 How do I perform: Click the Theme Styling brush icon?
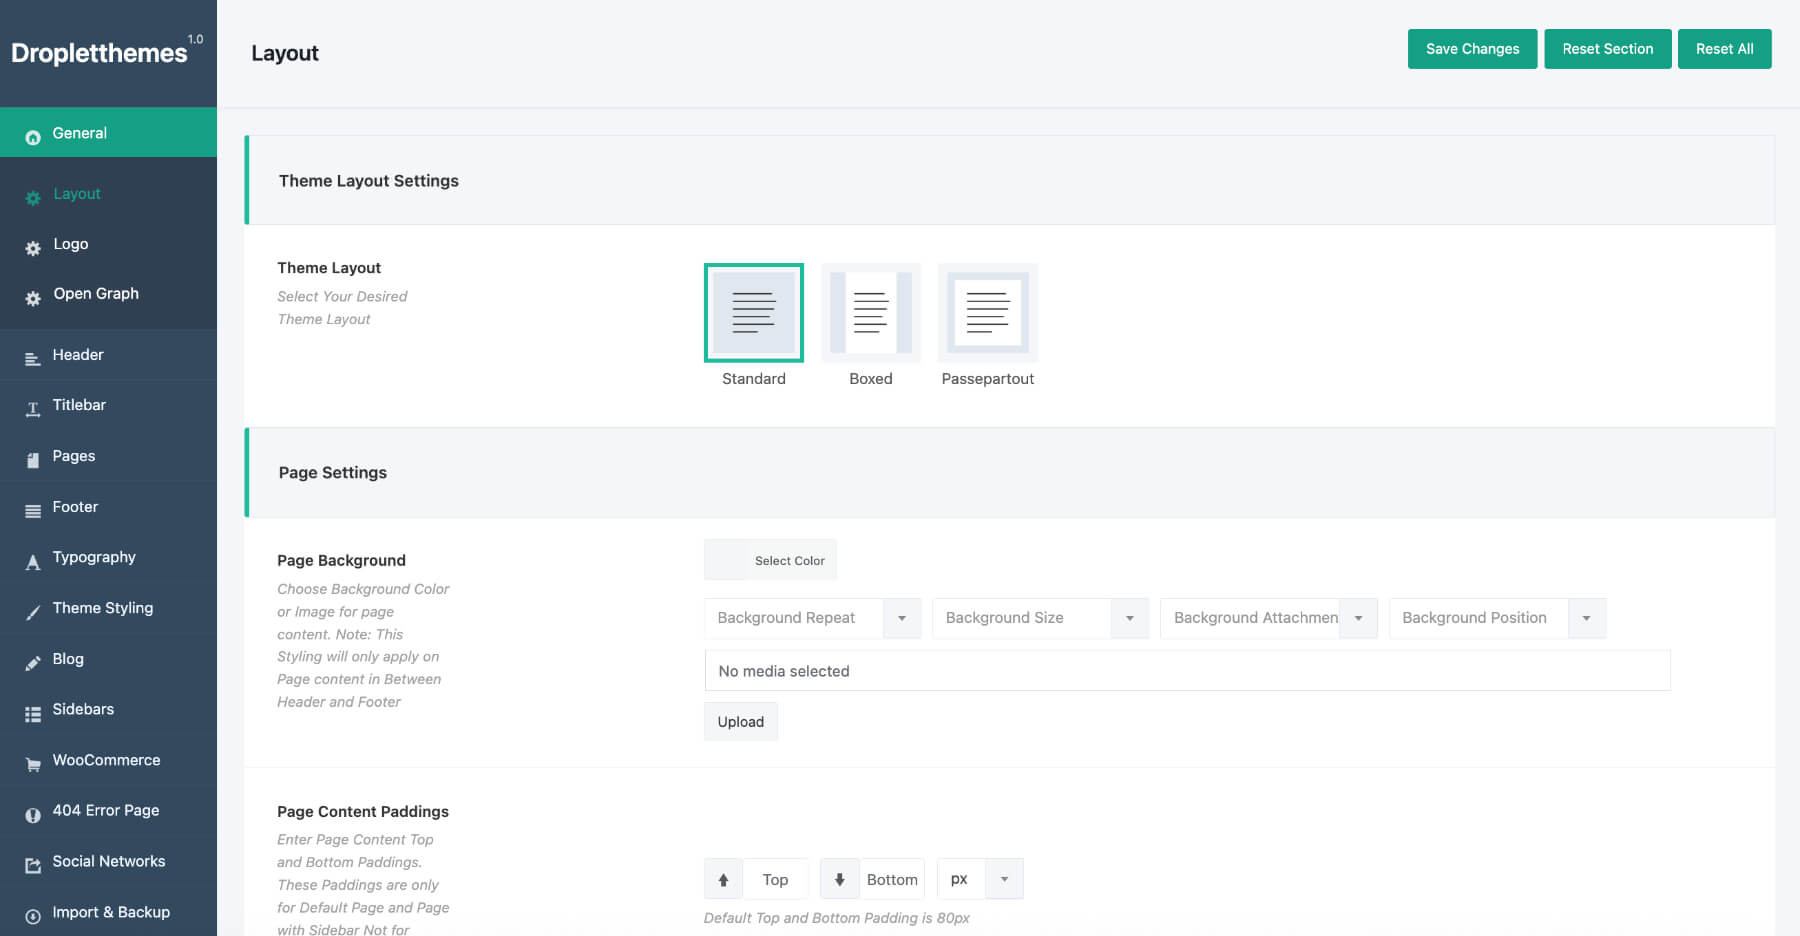pyautogui.click(x=33, y=611)
